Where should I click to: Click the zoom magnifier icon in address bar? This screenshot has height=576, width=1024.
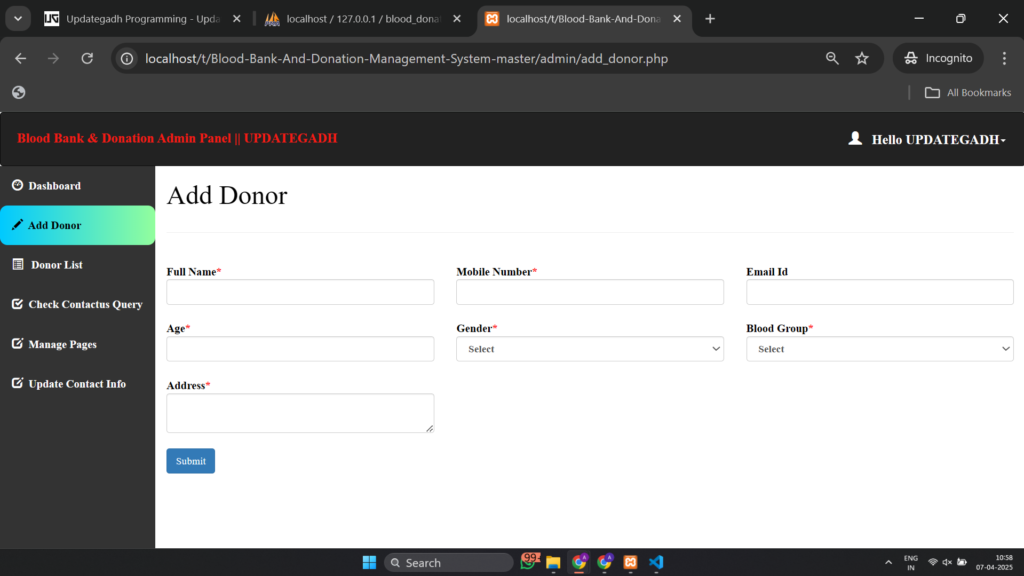832,59
